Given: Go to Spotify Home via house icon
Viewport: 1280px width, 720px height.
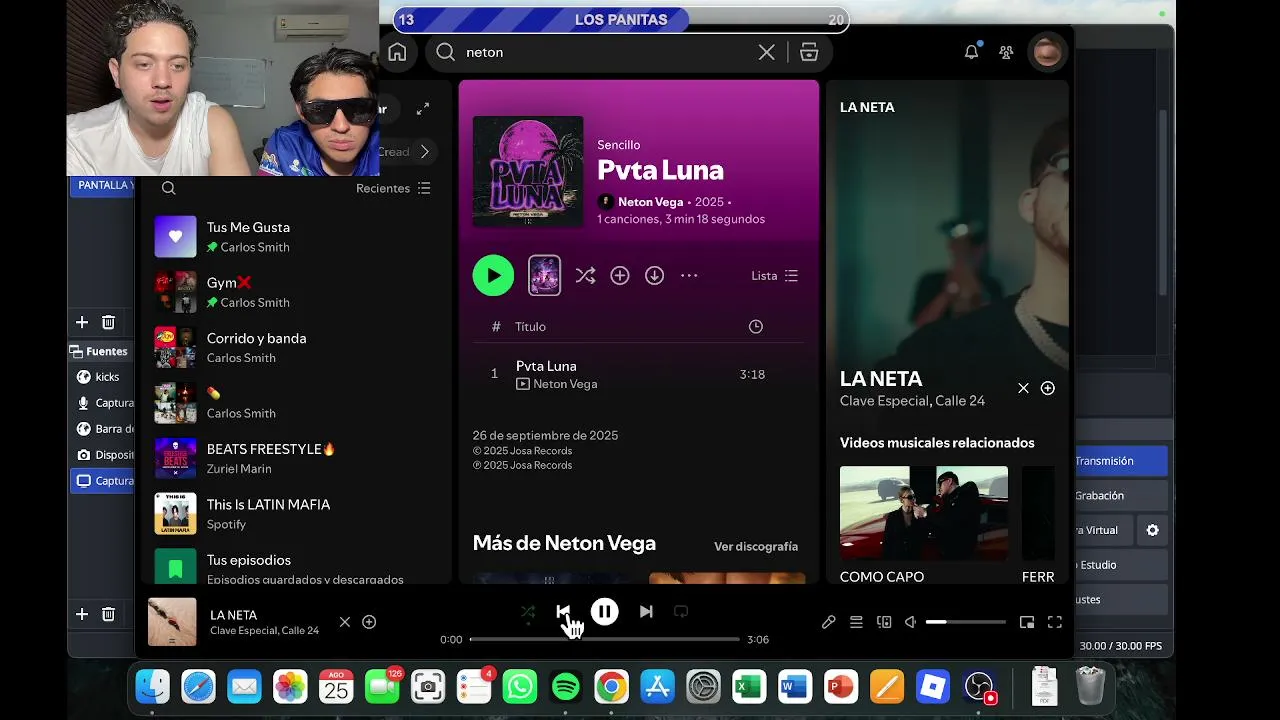Looking at the screenshot, I should [397, 52].
